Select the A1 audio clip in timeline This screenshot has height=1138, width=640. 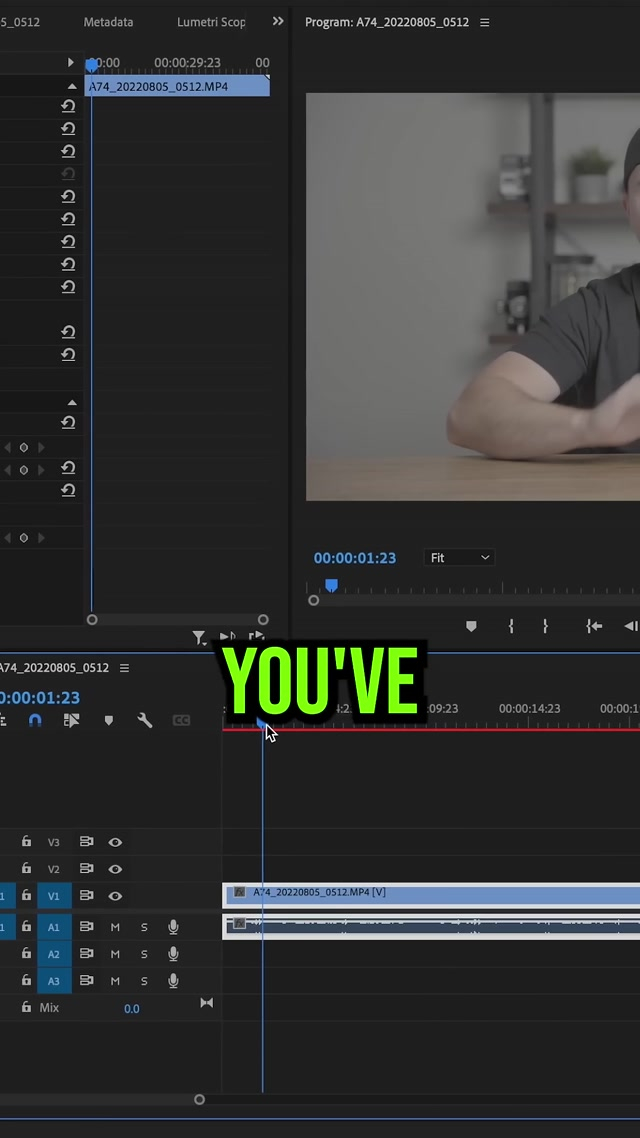click(x=431, y=926)
